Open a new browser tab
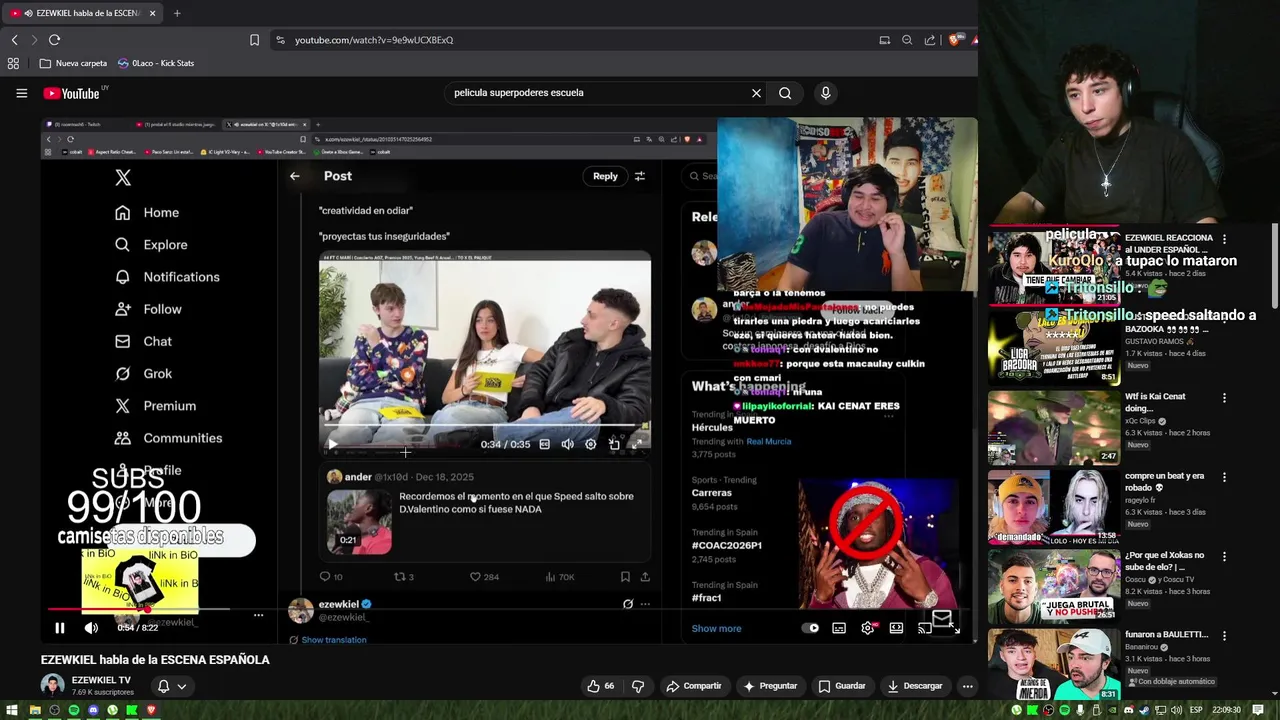Viewport: 1280px width, 720px height. tap(177, 13)
